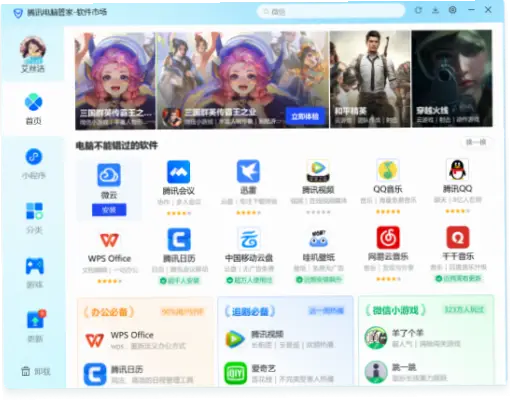This screenshot has width=510, height=400.
Task: Click the 网易云音乐 app icon
Action: (388, 237)
